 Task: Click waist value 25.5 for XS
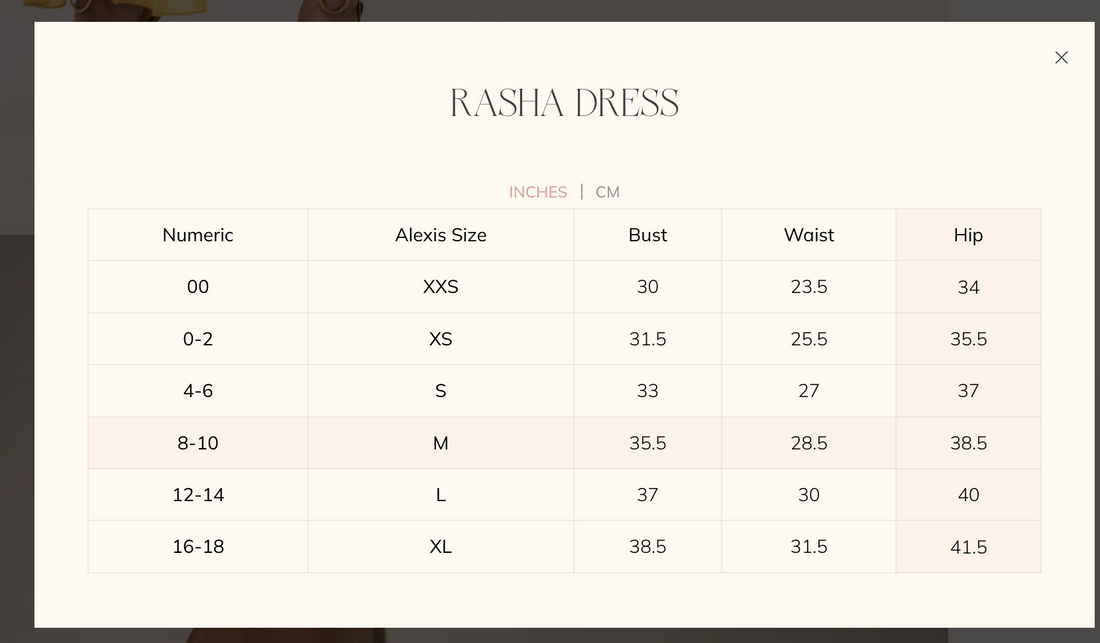click(809, 339)
